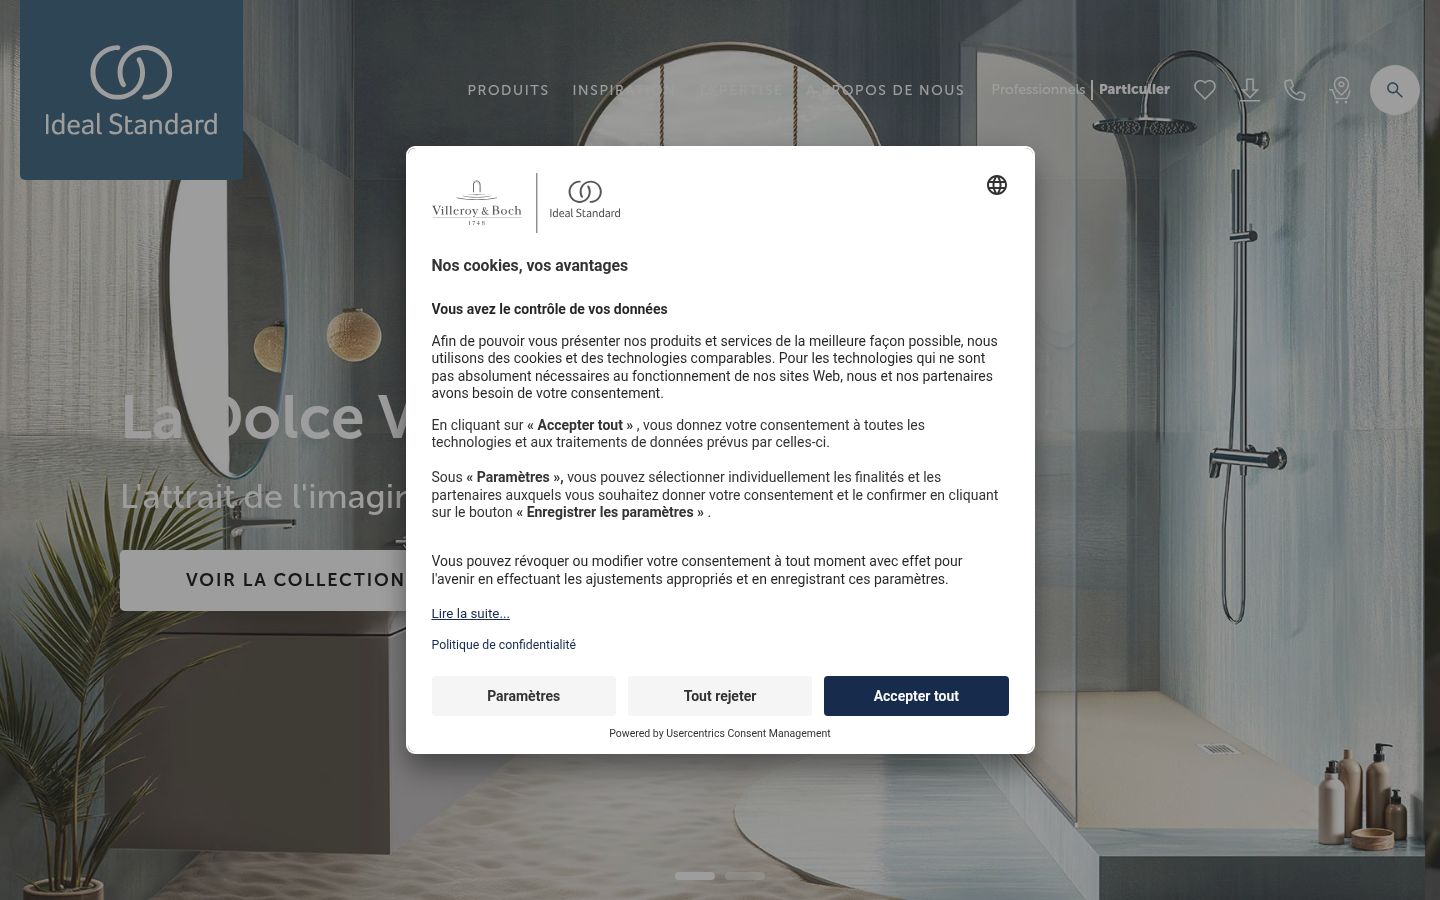
Task: Open cookie Paramètres button
Action: click(523, 696)
